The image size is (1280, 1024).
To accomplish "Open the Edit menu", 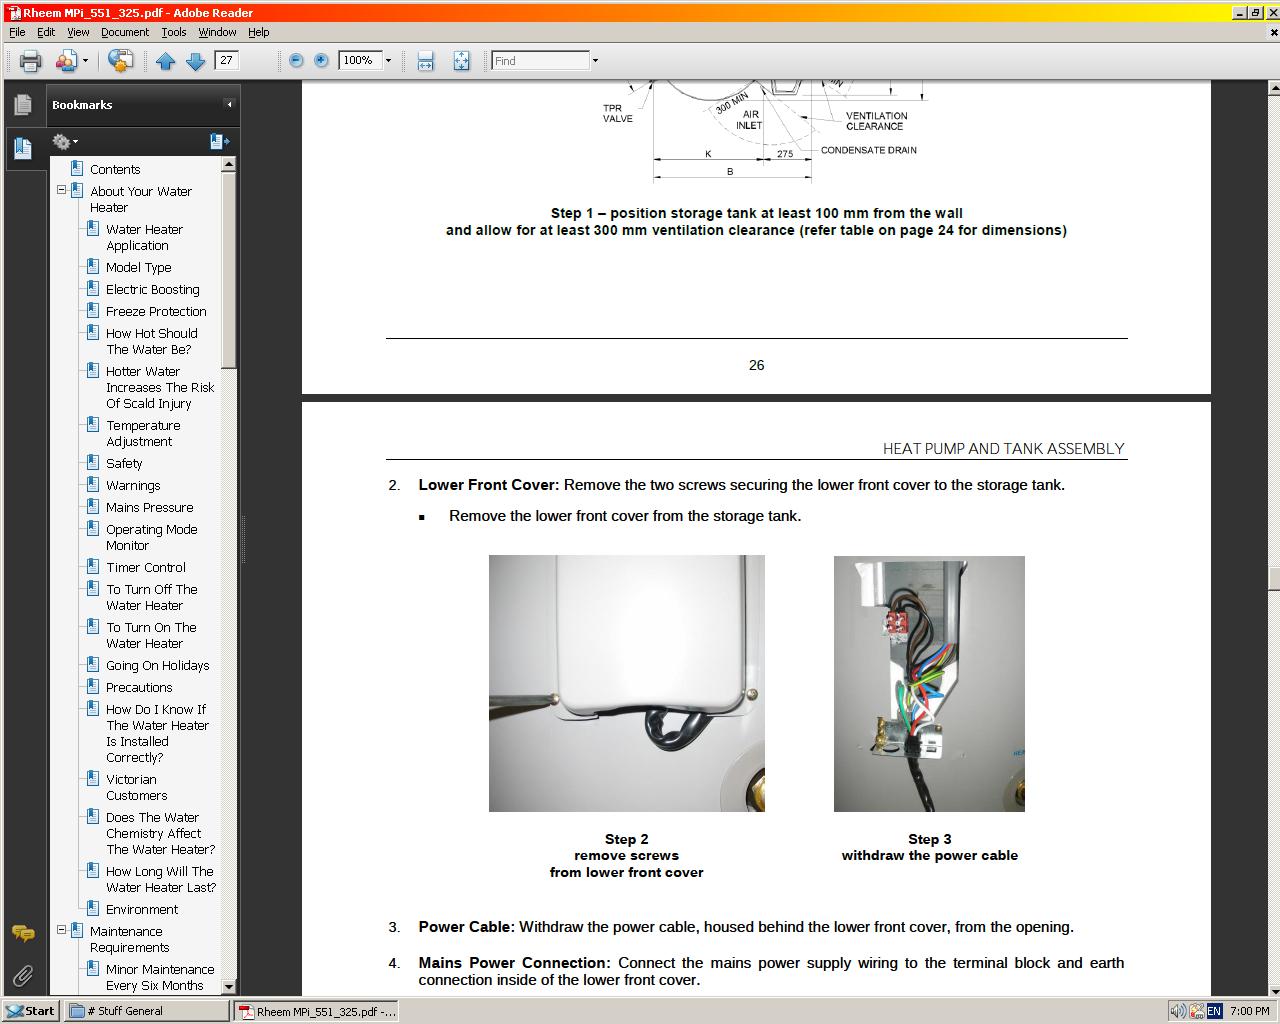I will [46, 32].
